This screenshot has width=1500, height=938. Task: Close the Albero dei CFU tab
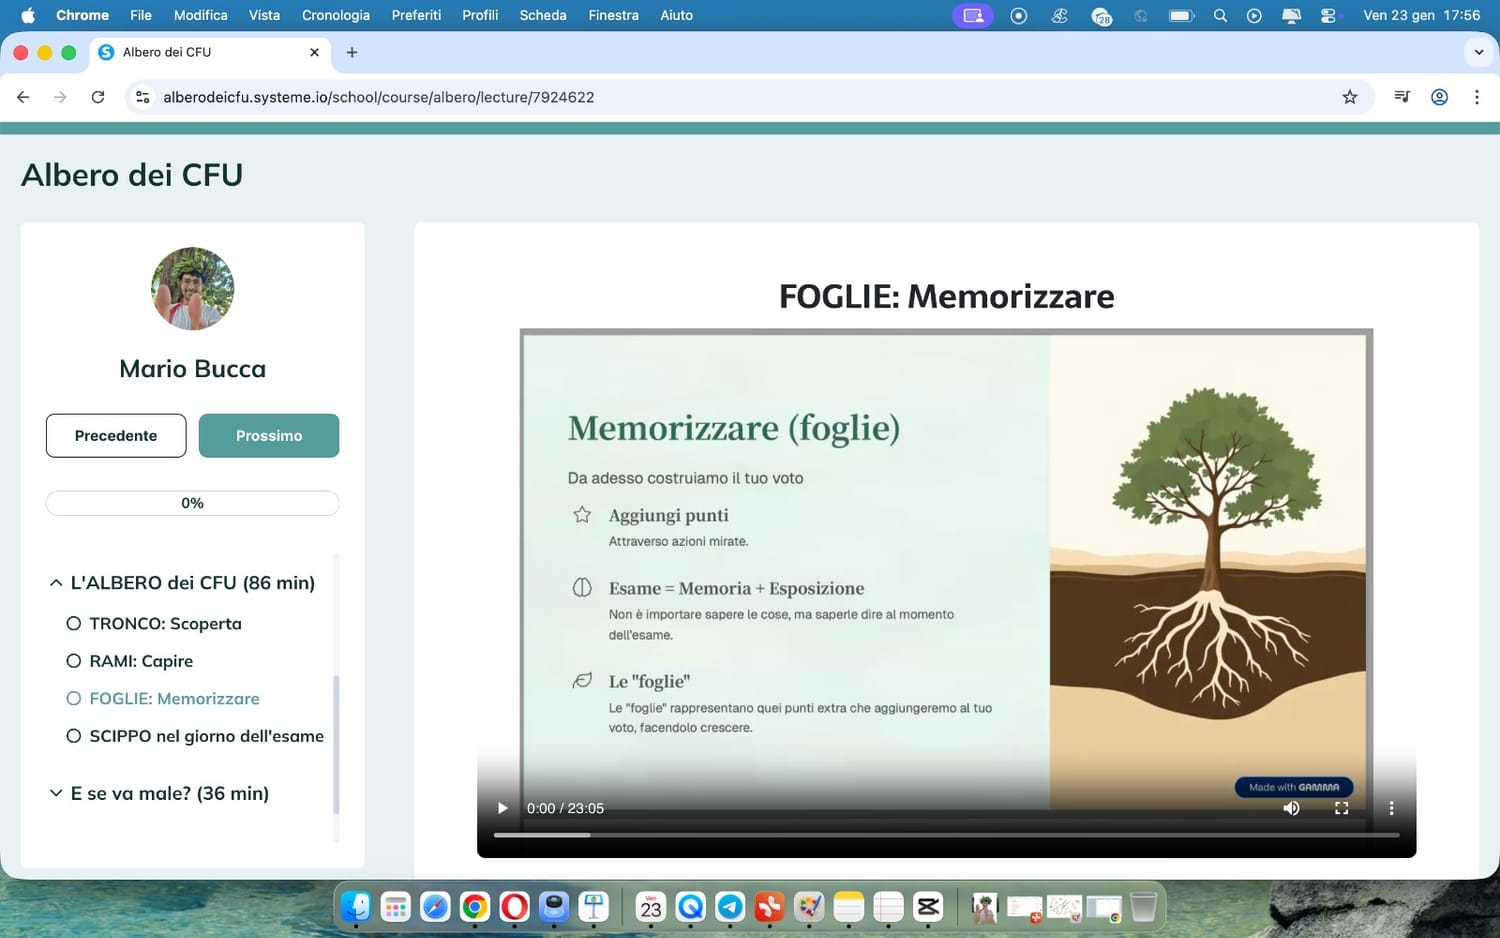click(x=314, y=52)
